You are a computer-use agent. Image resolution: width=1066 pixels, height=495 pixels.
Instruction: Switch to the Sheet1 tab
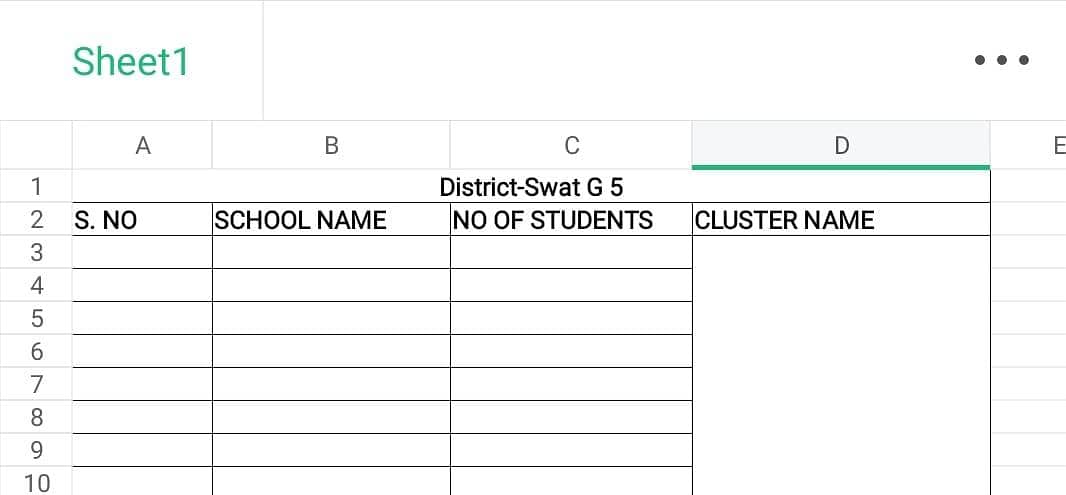click(131, 62)
